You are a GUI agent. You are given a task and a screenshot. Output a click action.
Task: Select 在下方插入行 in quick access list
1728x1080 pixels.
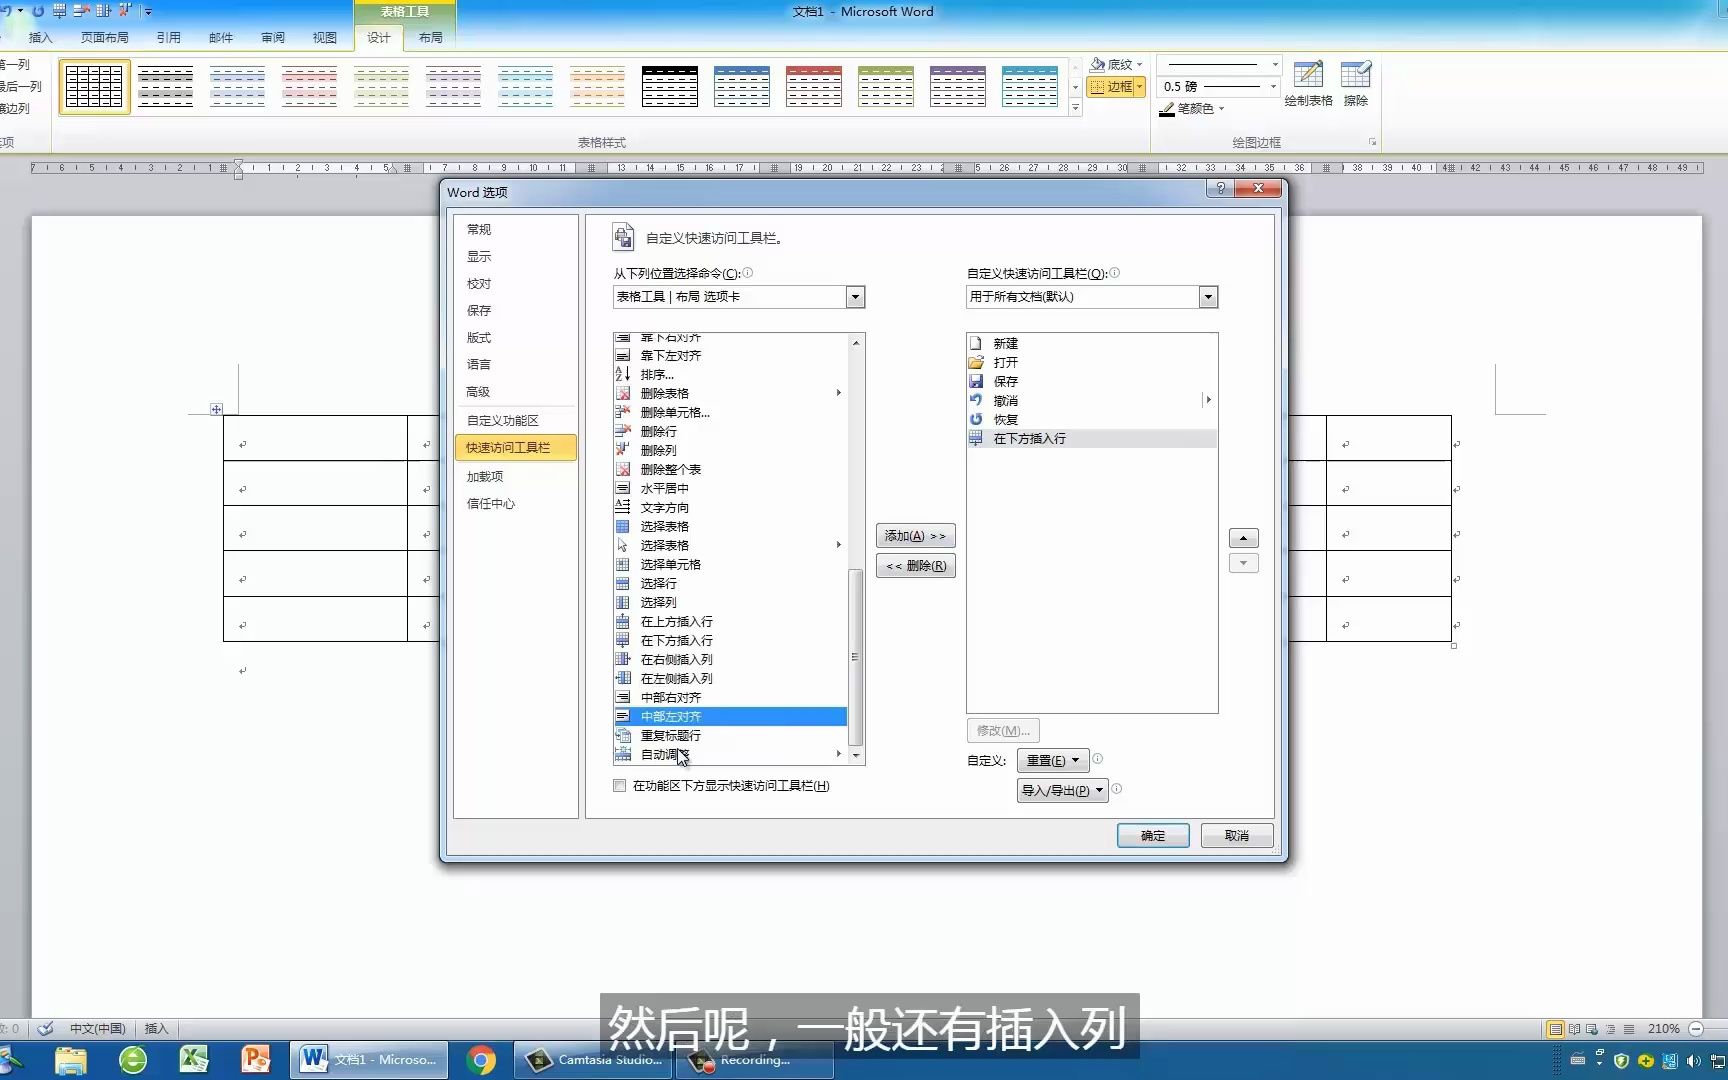(x=1092, y=438)
